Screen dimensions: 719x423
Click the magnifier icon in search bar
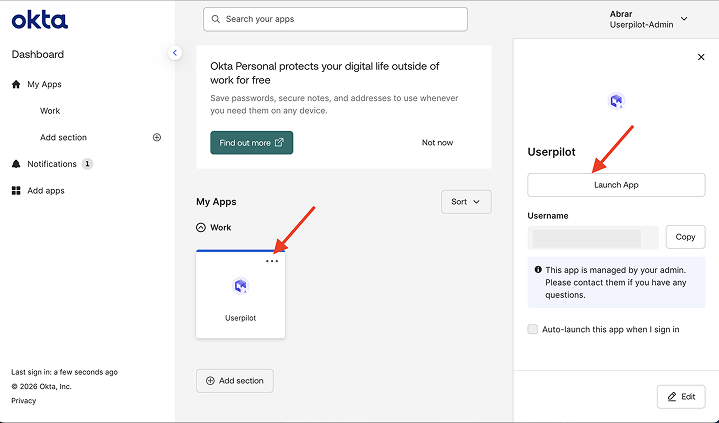point(216,19)
